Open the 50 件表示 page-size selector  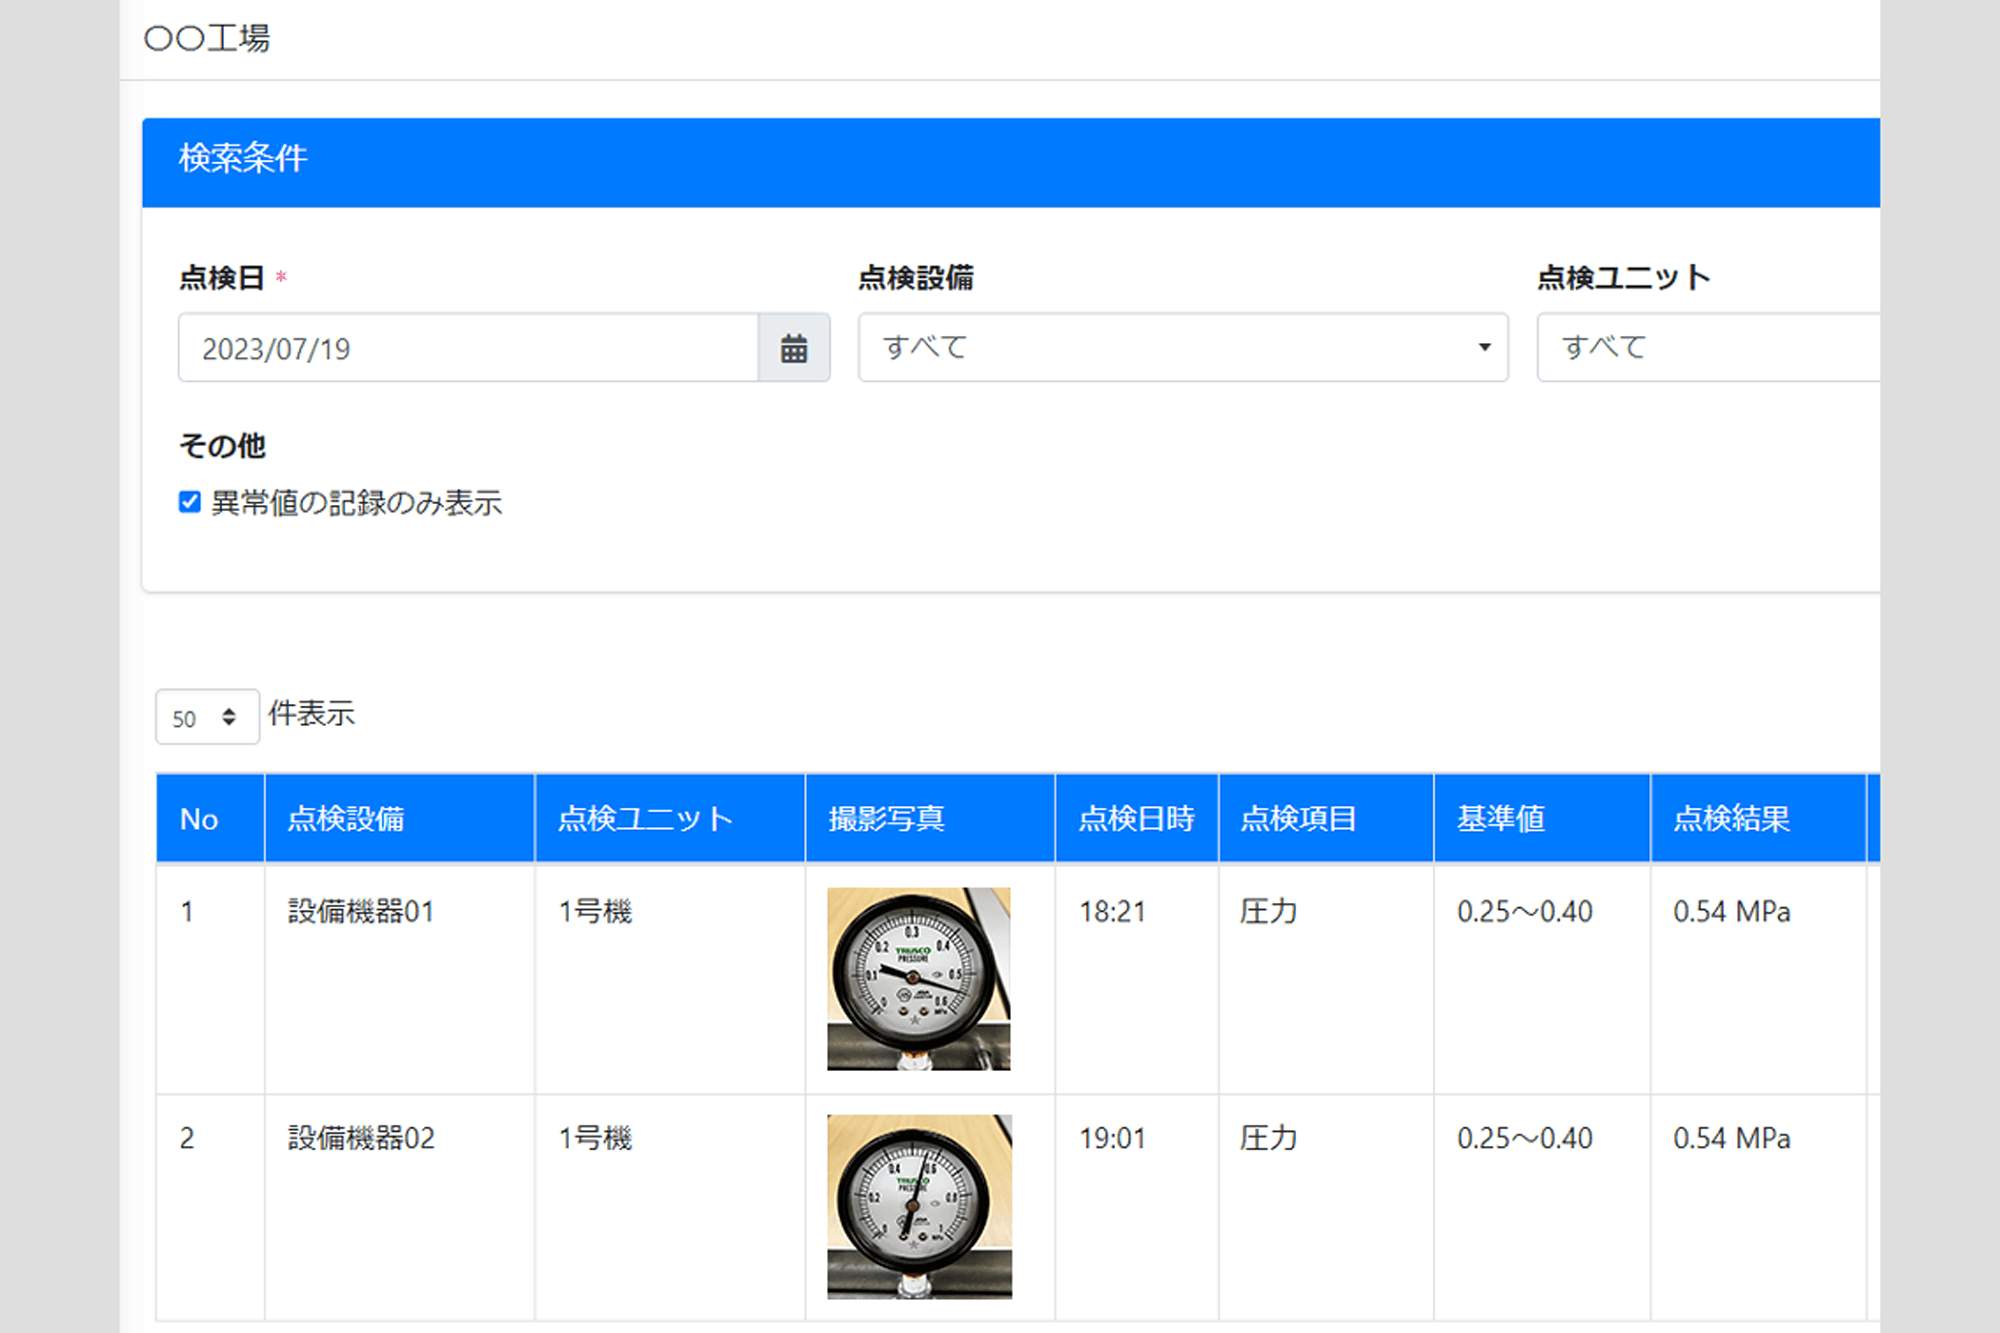(206, 717)
